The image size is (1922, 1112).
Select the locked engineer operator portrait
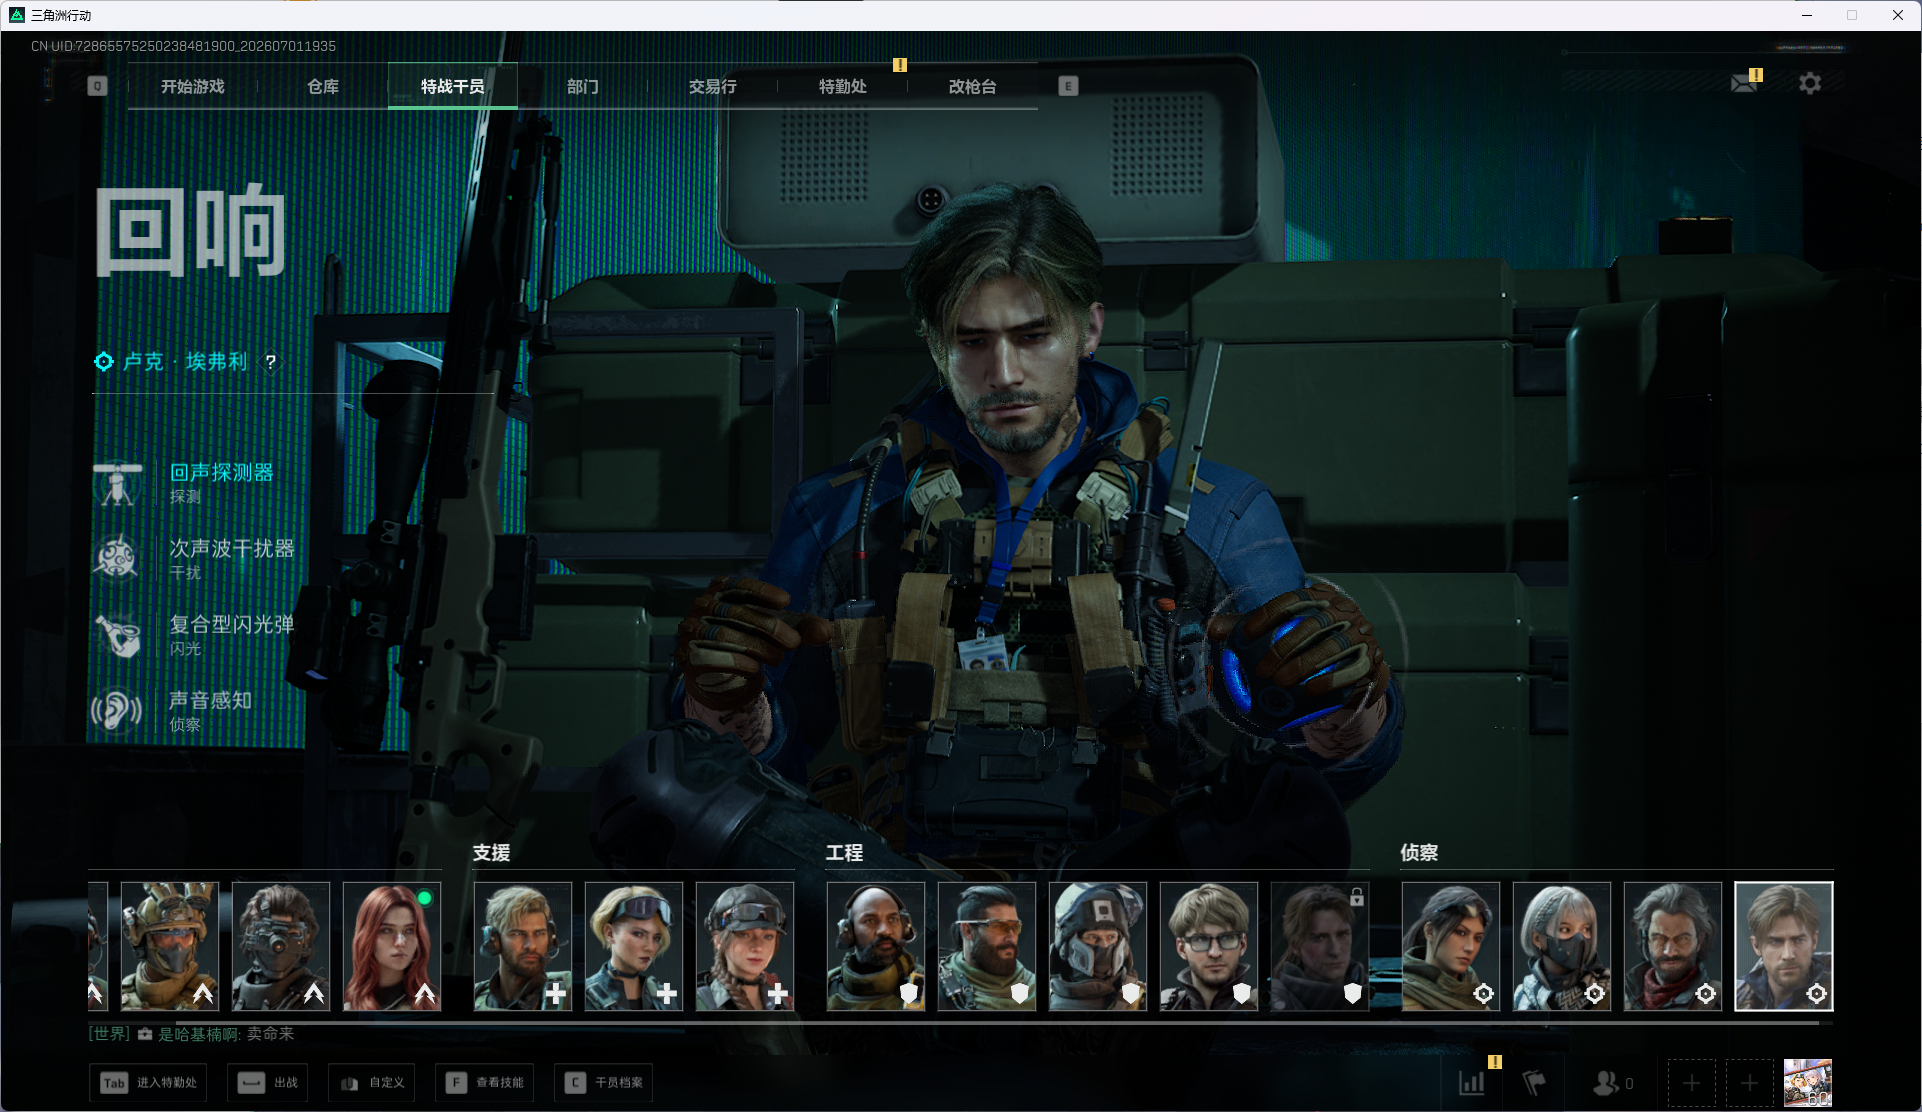click(x=1320, y=946)
